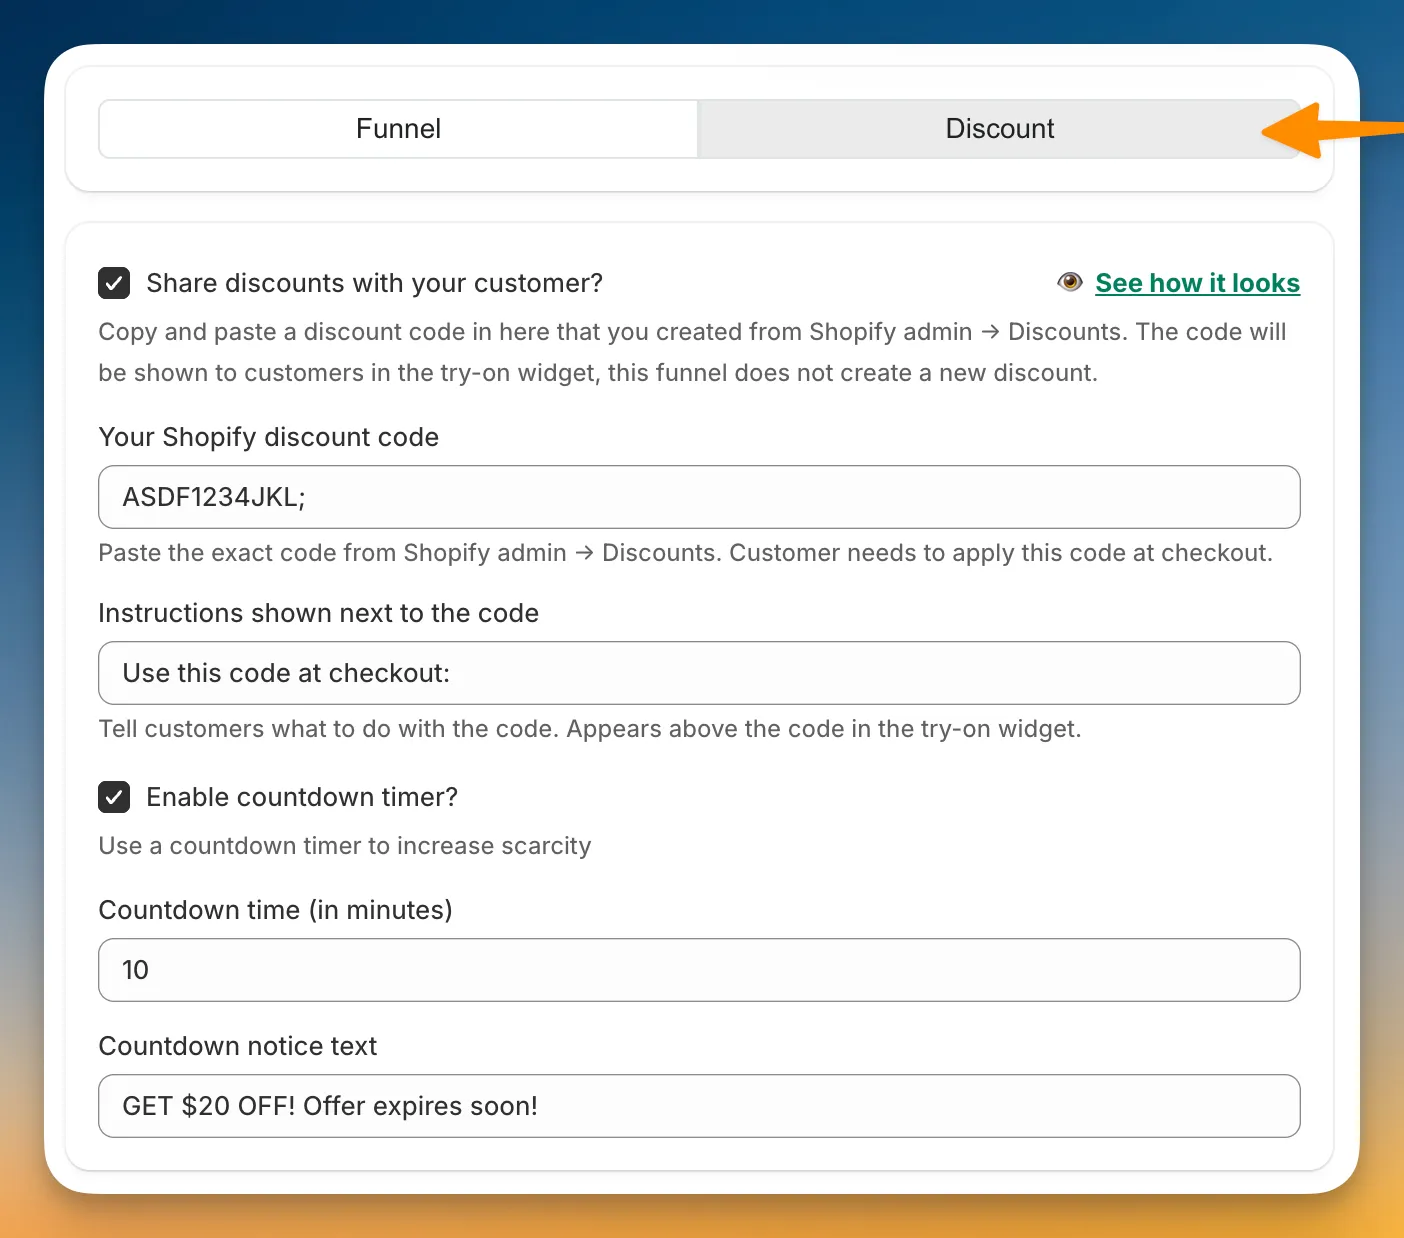Click 'Use a countdown timer to increase scarcity' text
Screen dimensions: 1404x1238
344,846
